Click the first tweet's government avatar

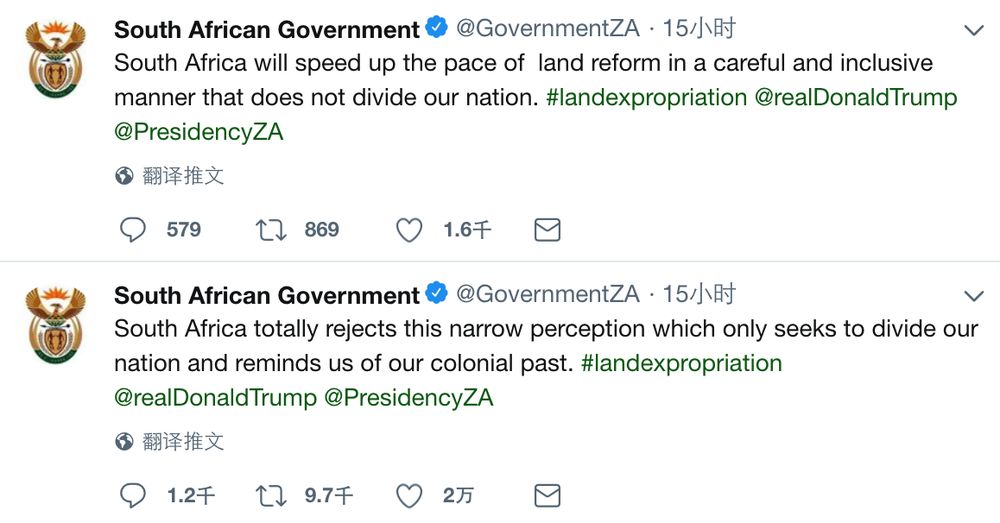[55, 58]
